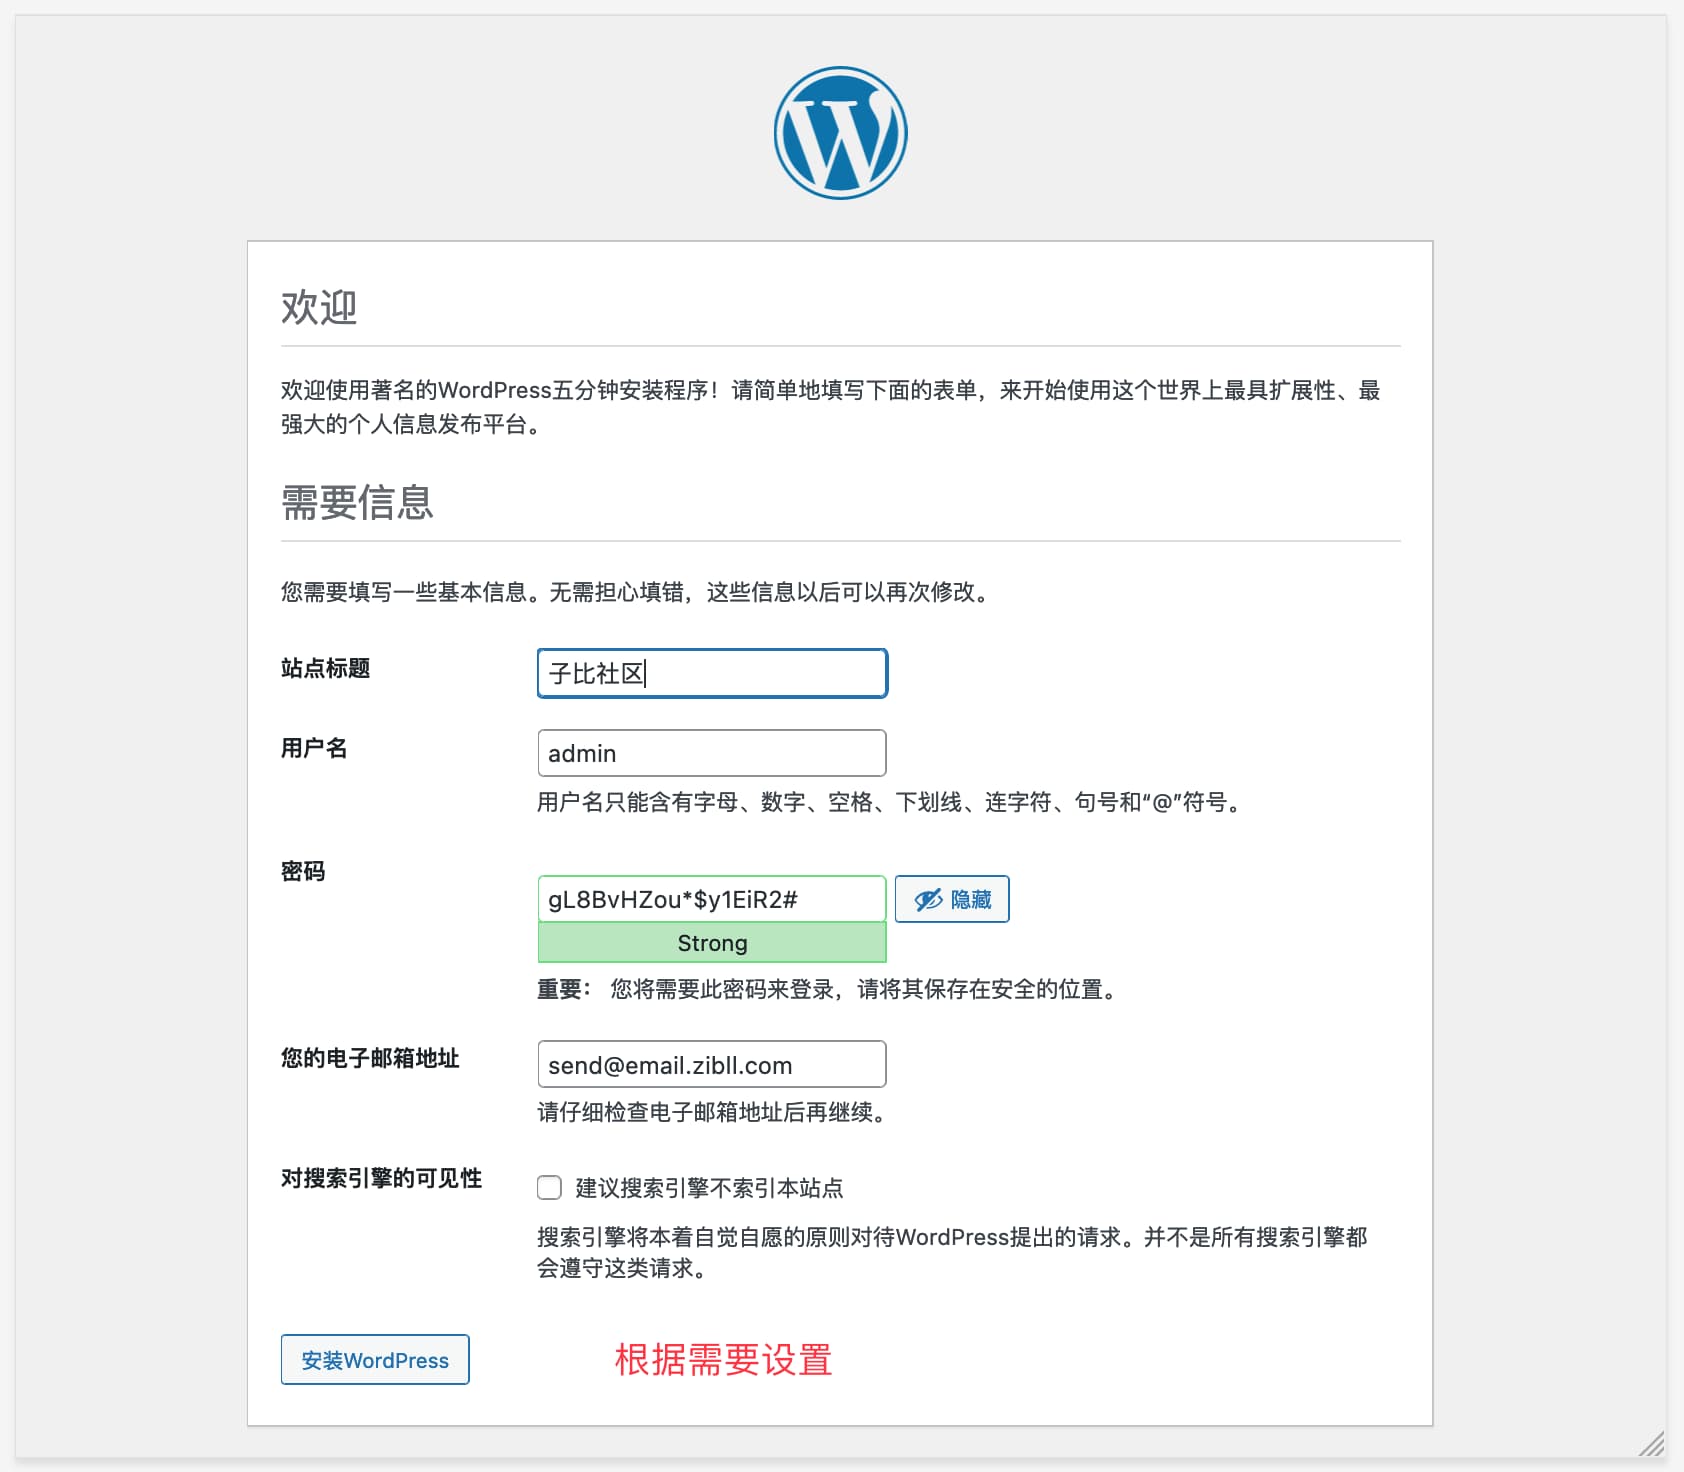Click the email field showing send@email.zibll.com
Screen dimensions: 1684x1472
[711, 1064]
